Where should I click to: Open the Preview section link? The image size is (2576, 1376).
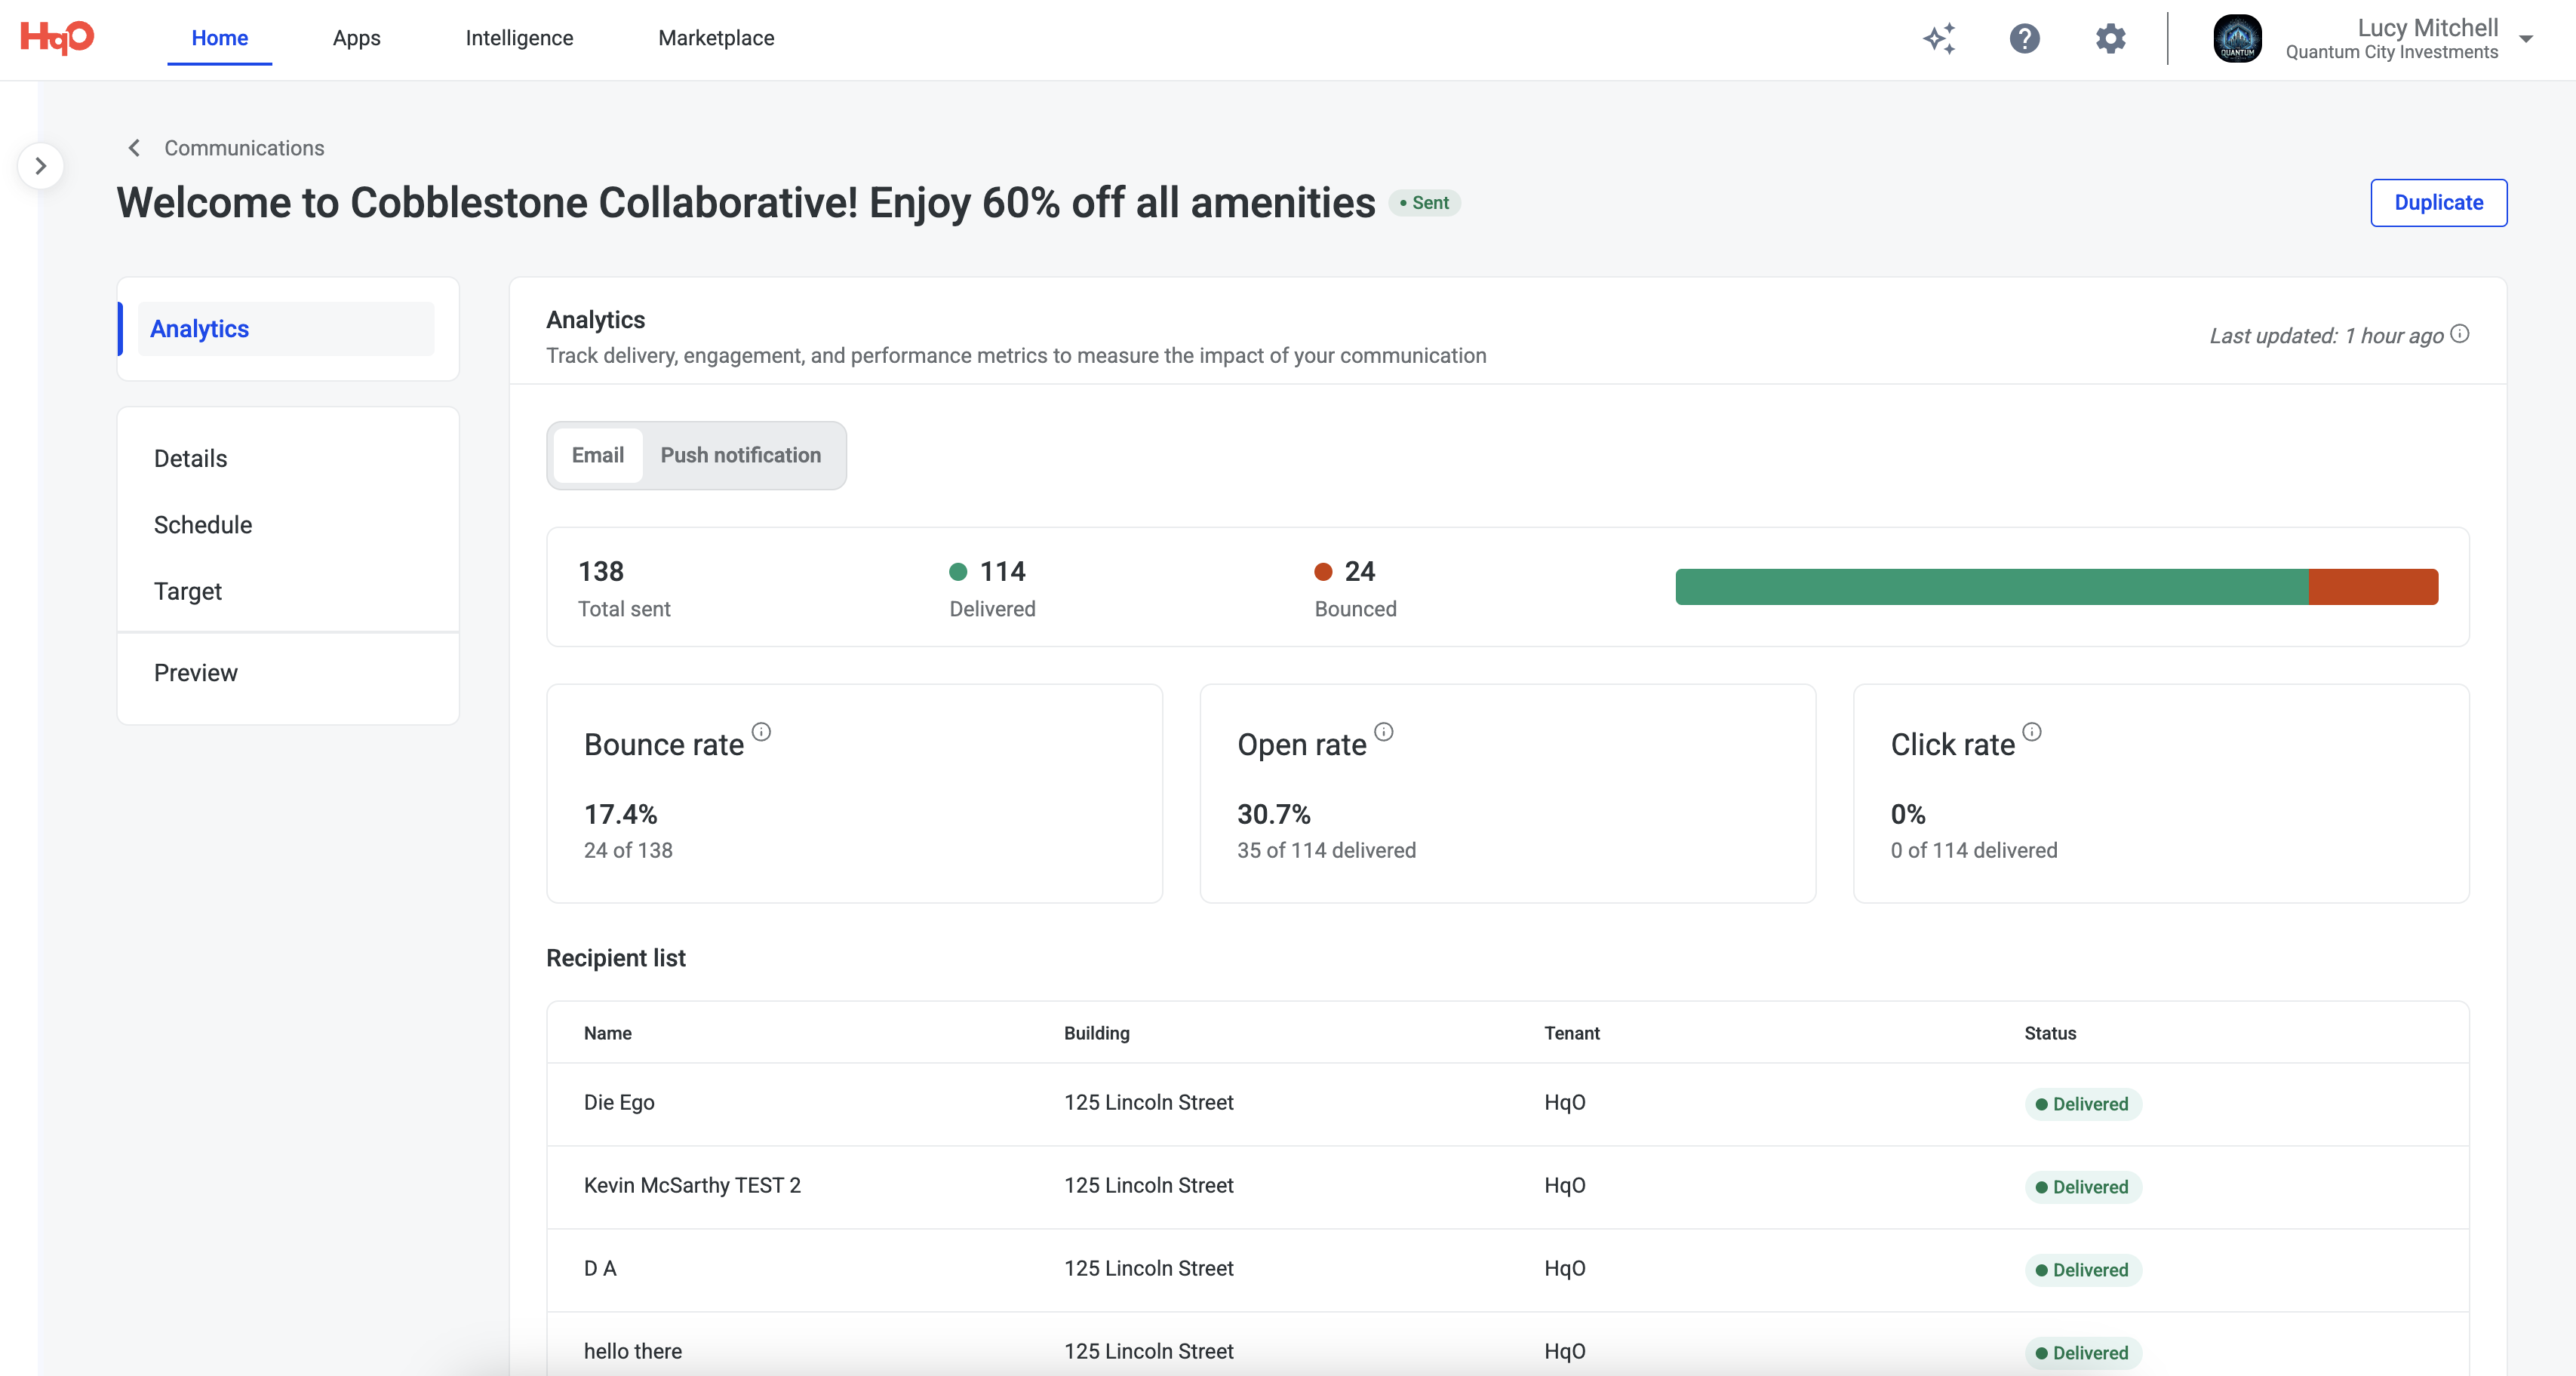point(196,673)
